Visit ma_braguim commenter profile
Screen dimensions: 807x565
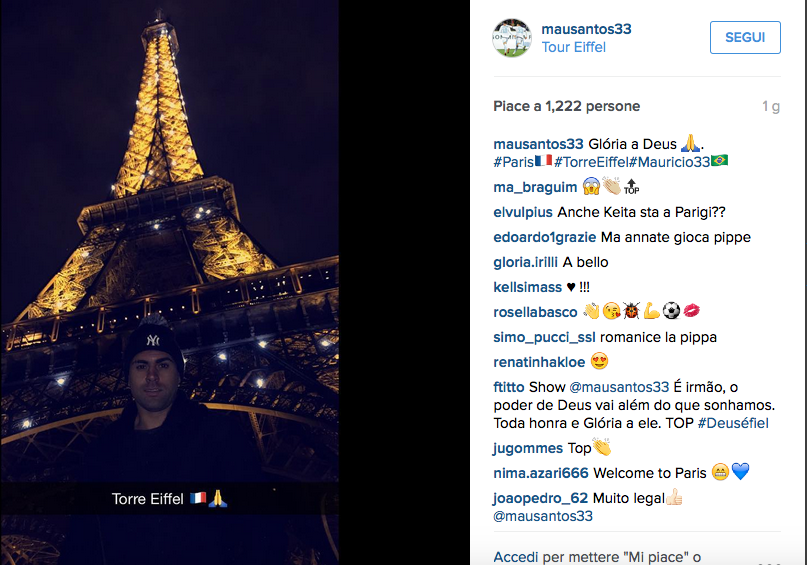click(x=535, y=187)
